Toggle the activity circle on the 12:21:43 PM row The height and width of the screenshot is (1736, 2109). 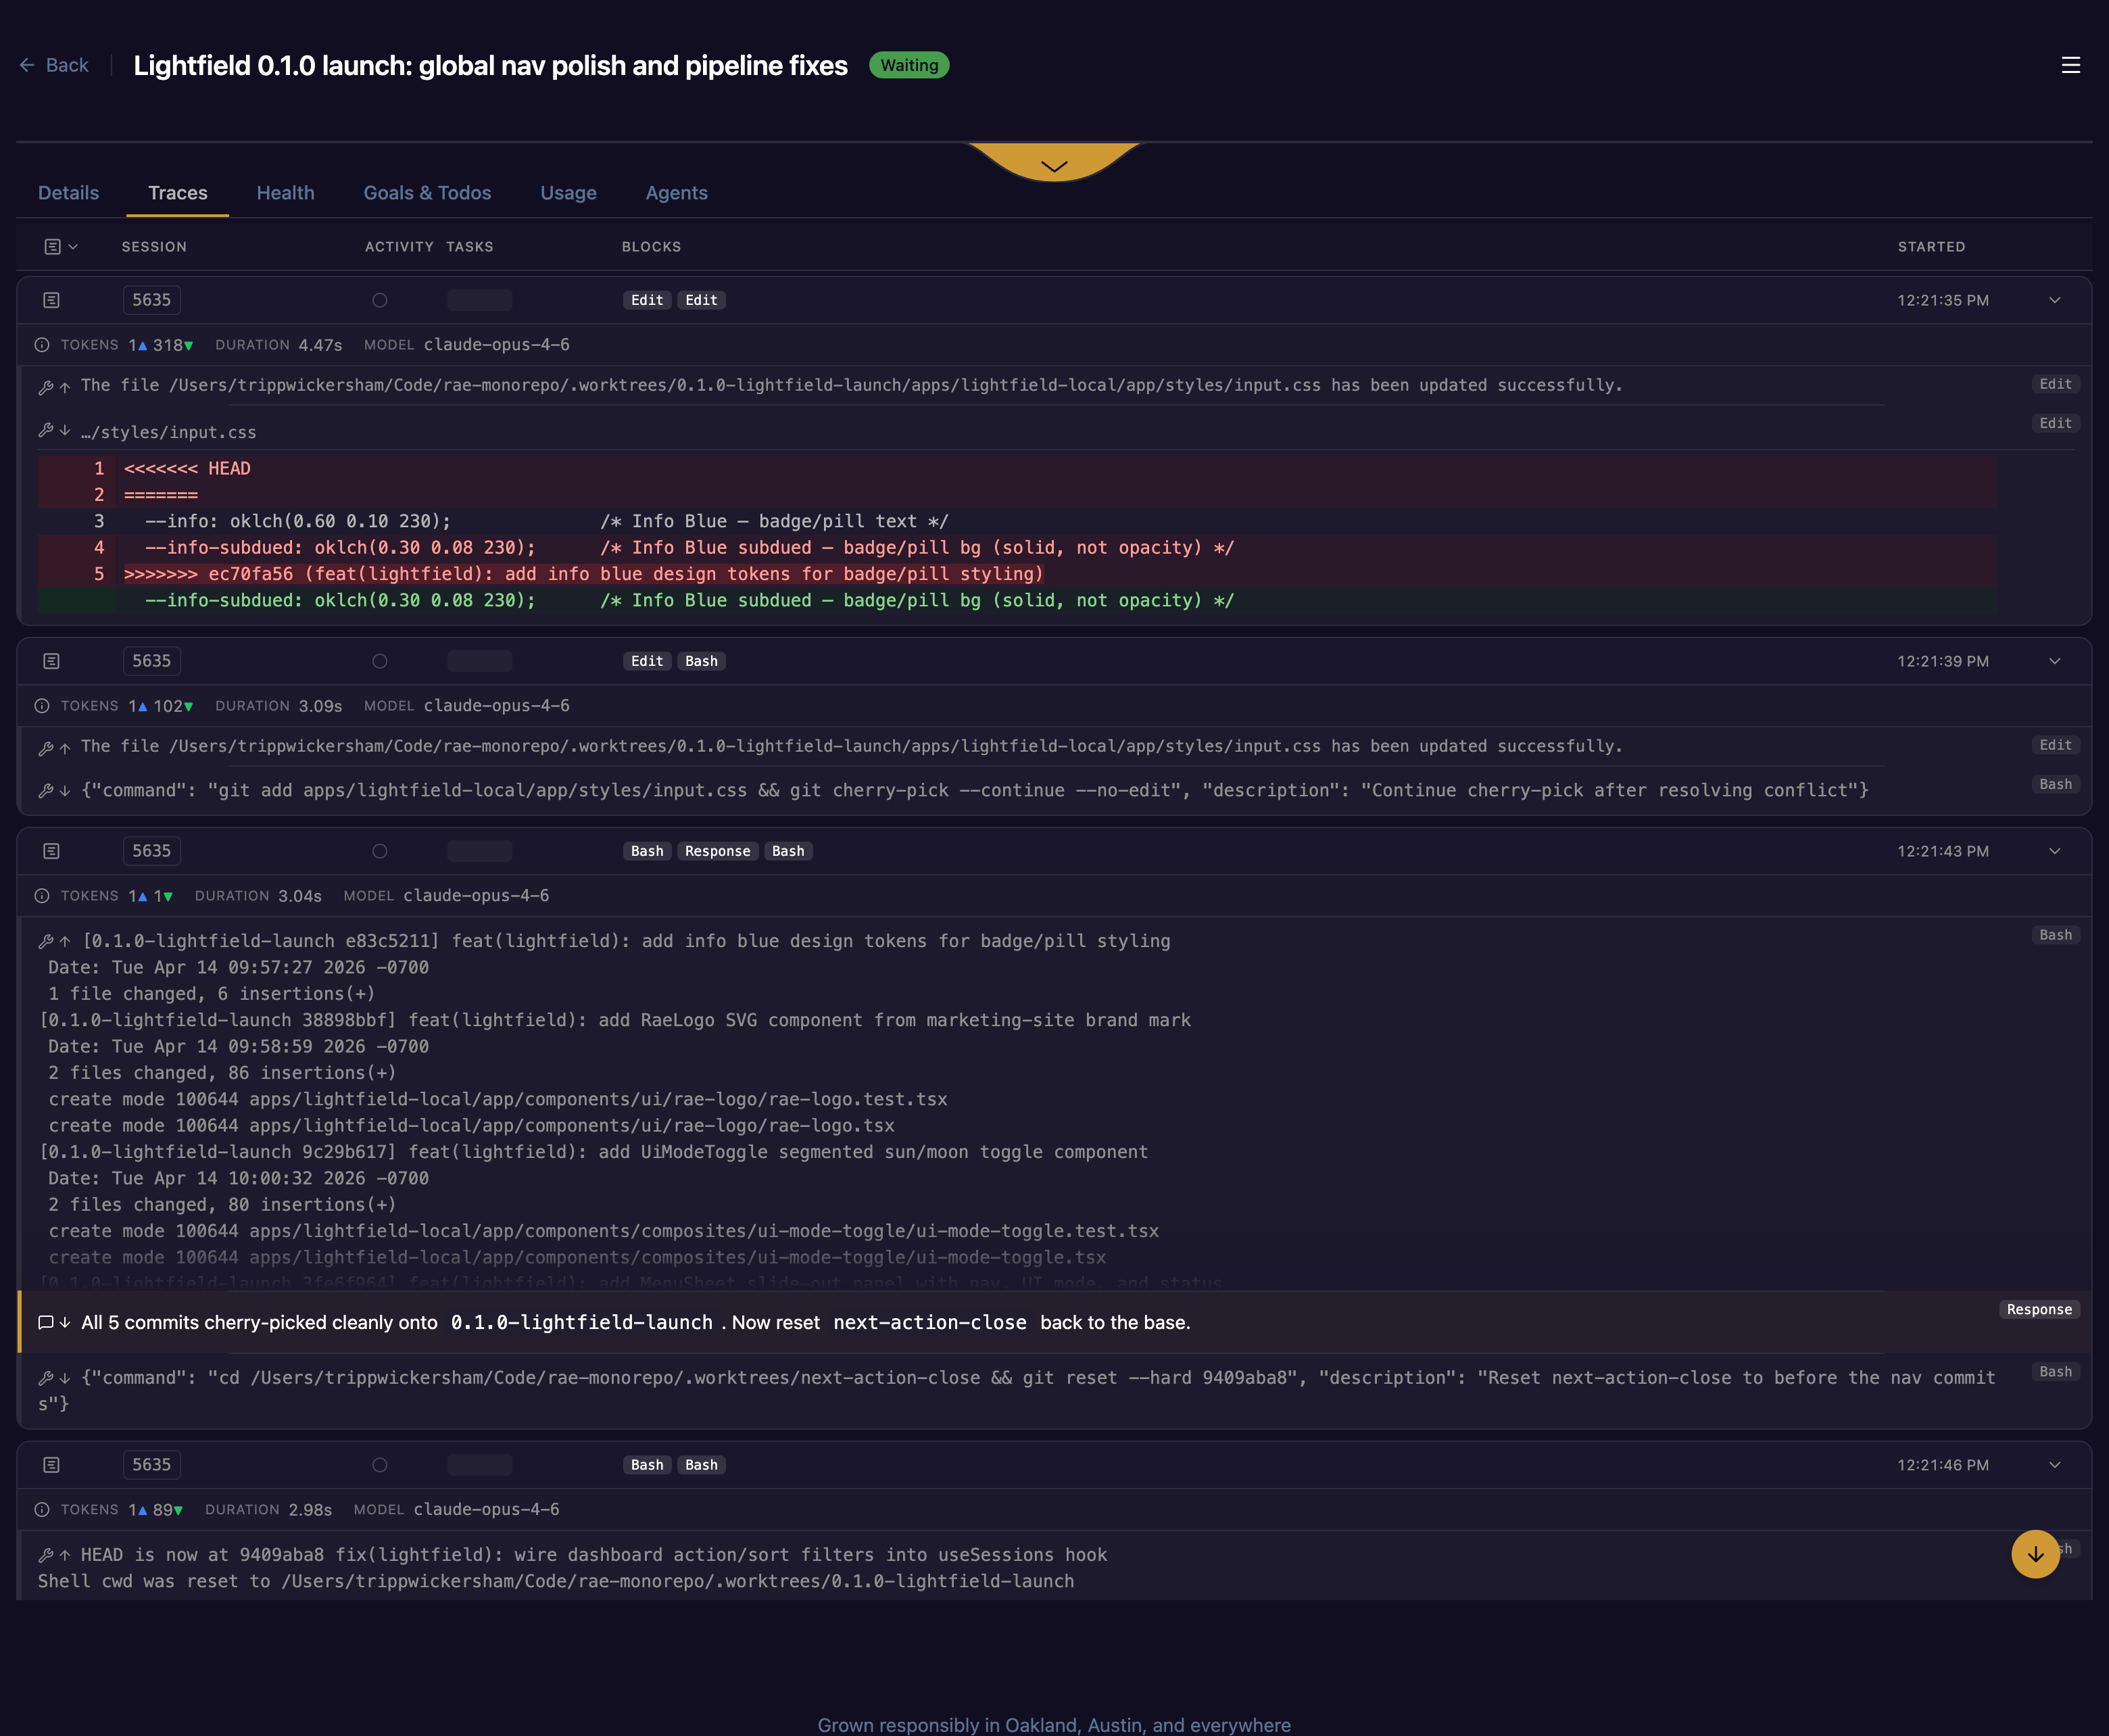(x=380, y=851)
